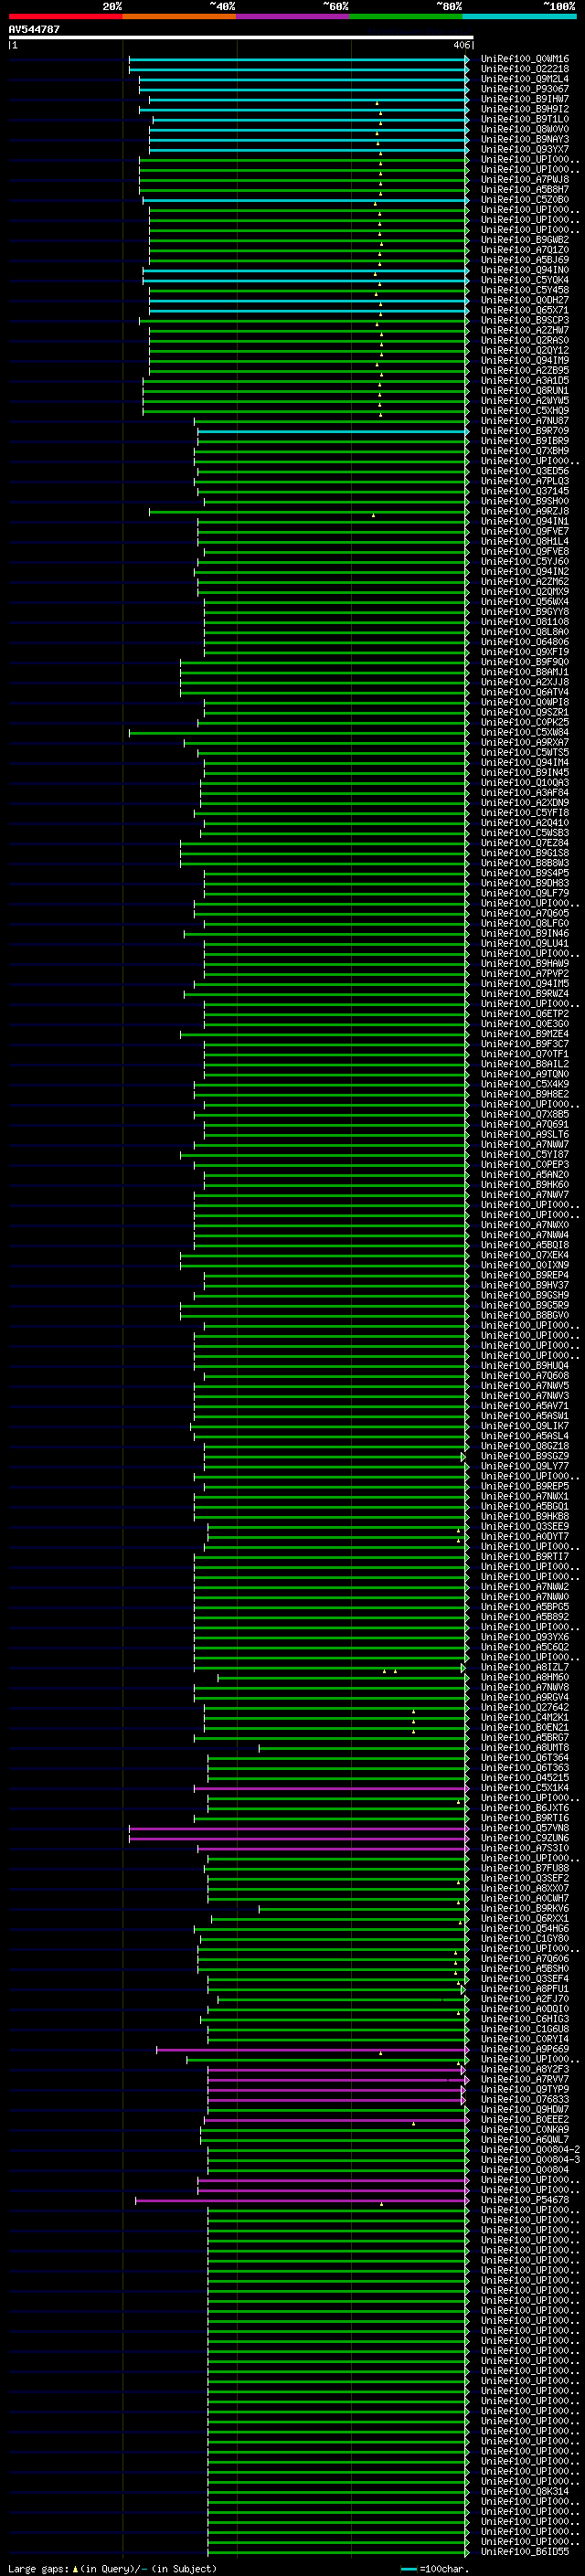Click label UniRef100_Q93YX7
Image resolution: width=585 pixels, height=2576 pixels.
click(525, 149)
